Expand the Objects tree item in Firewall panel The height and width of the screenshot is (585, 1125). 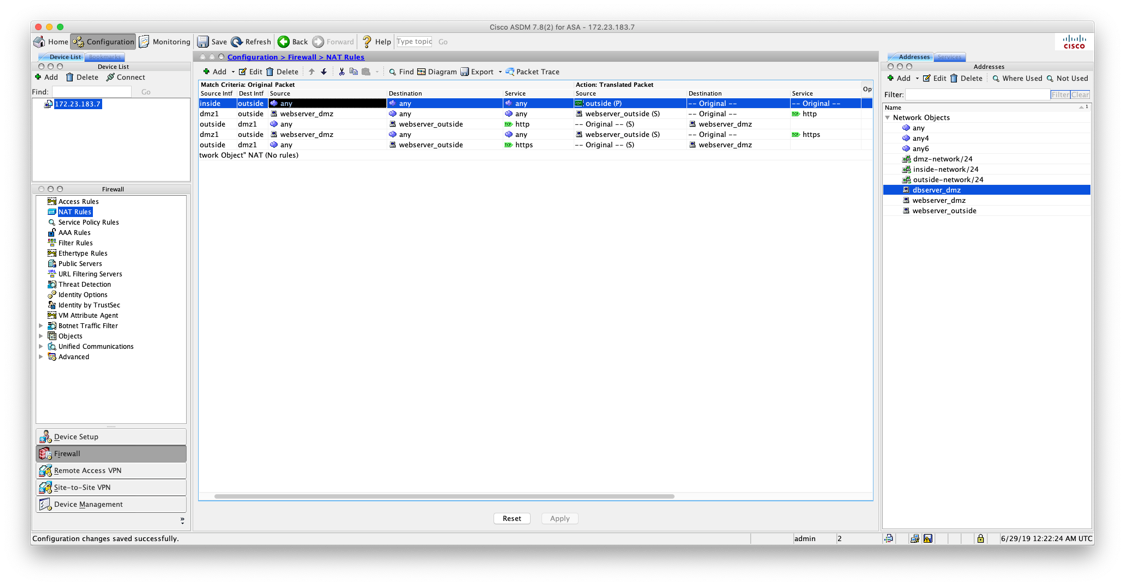click(x=39, y=335)
